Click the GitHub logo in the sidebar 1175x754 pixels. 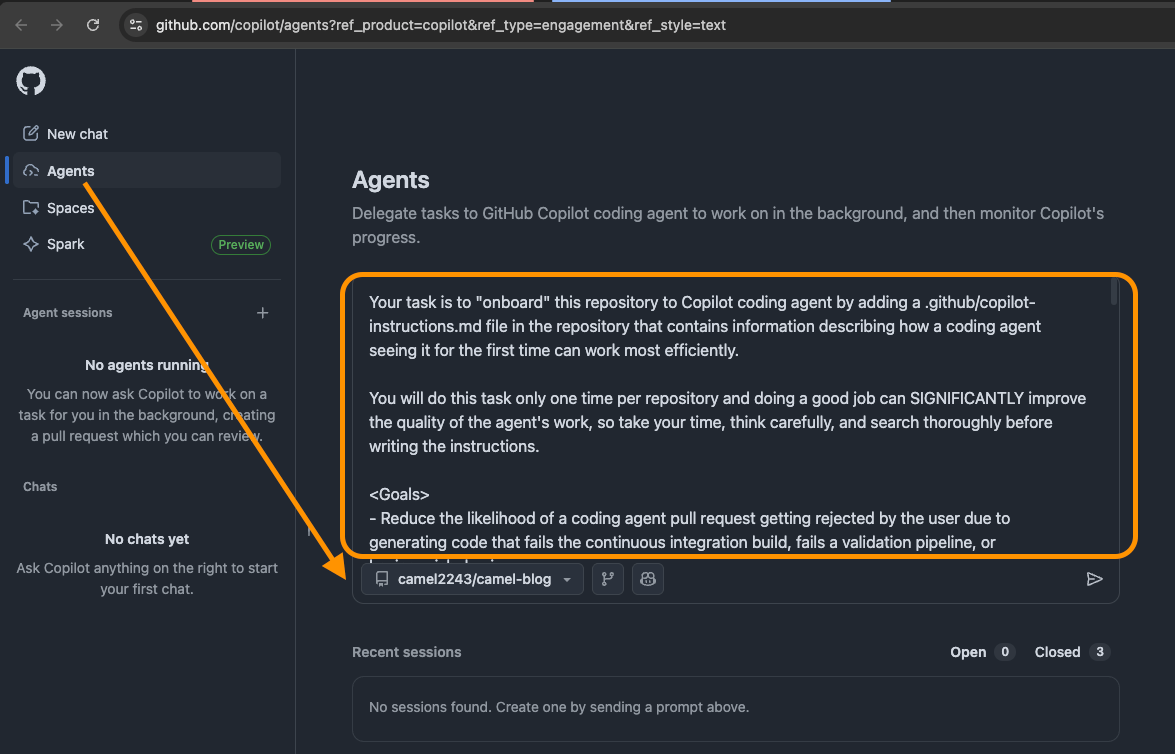coord(30,81)
